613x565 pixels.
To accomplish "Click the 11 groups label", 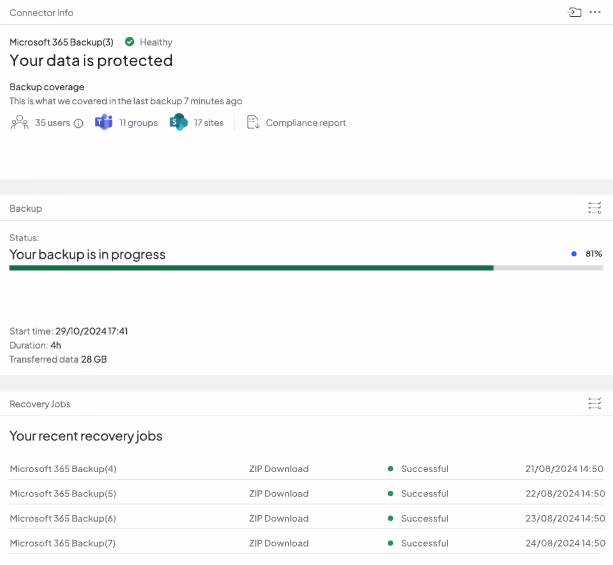I will pyautogui.click(x=138, y=123).
